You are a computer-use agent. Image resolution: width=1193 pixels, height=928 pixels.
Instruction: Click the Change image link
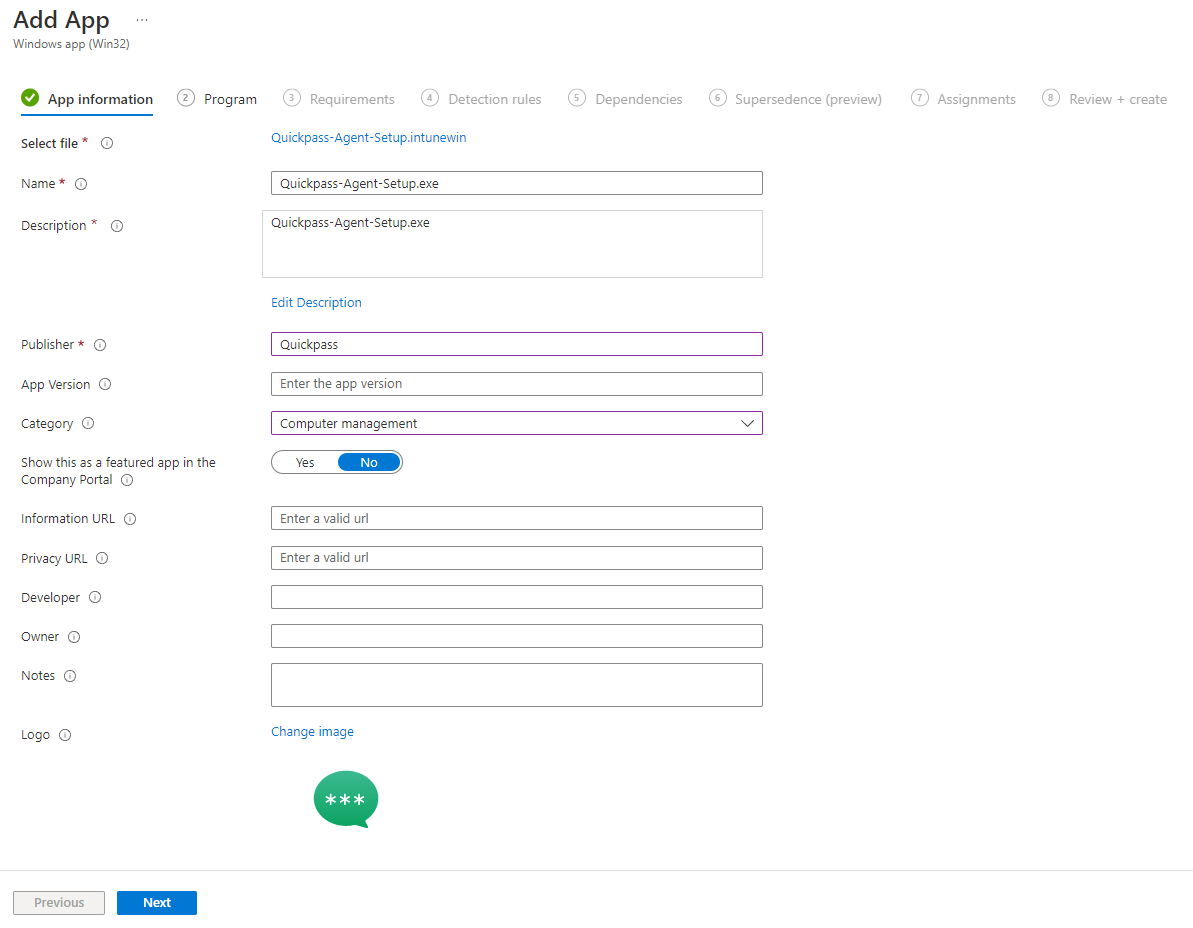click(313, 732)
